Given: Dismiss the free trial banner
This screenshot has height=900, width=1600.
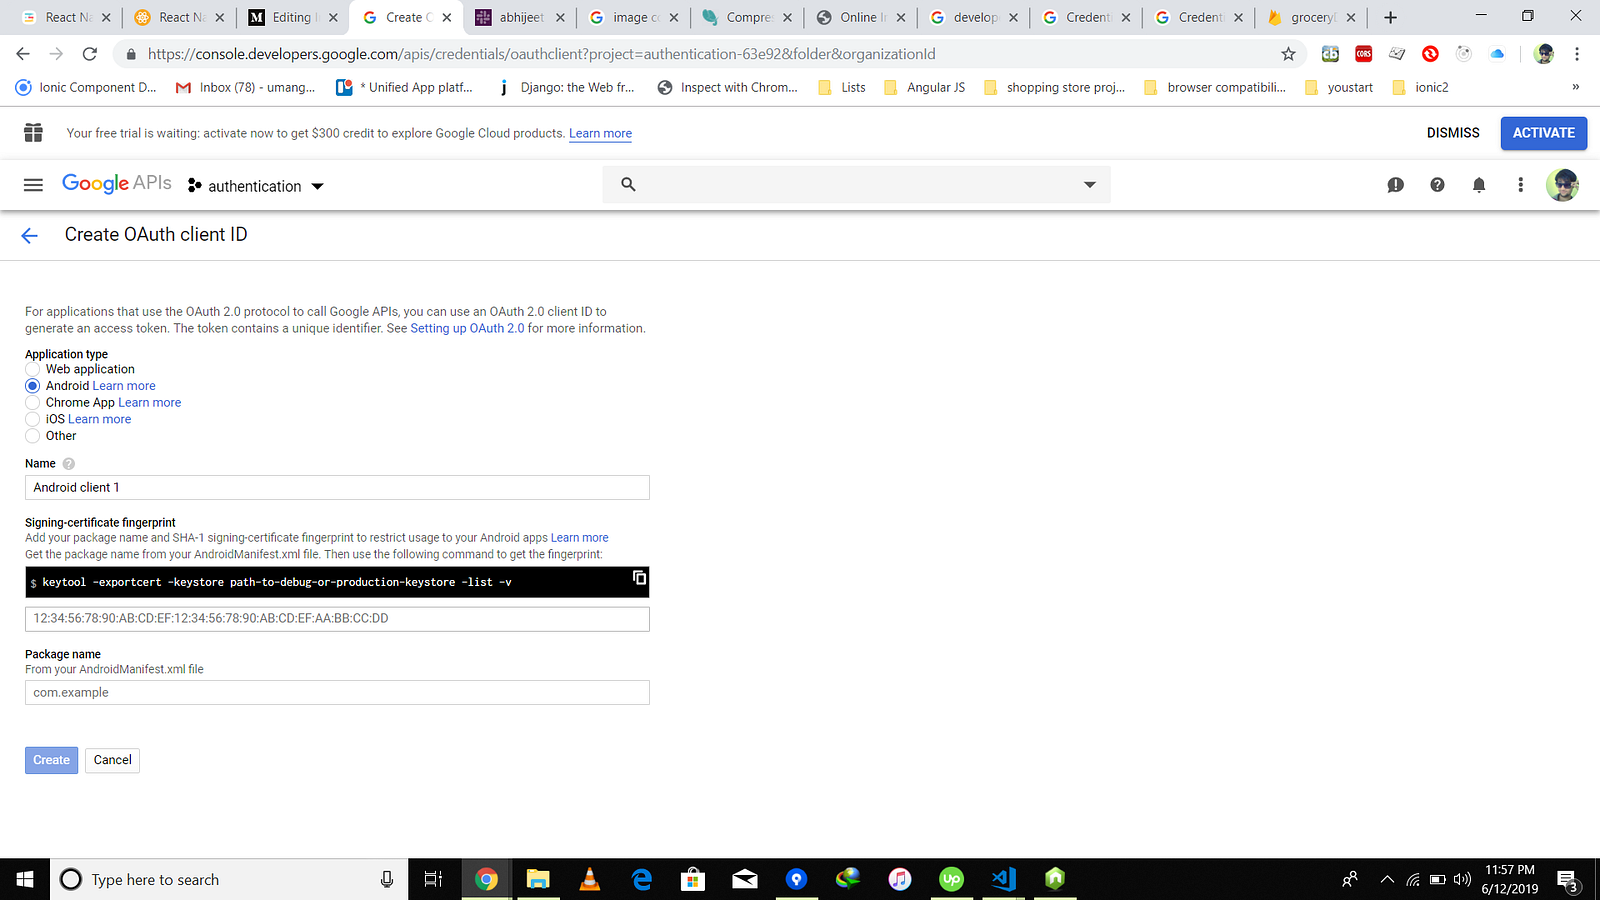Looking at the screenshot, I should click(x=1453, y=133).
